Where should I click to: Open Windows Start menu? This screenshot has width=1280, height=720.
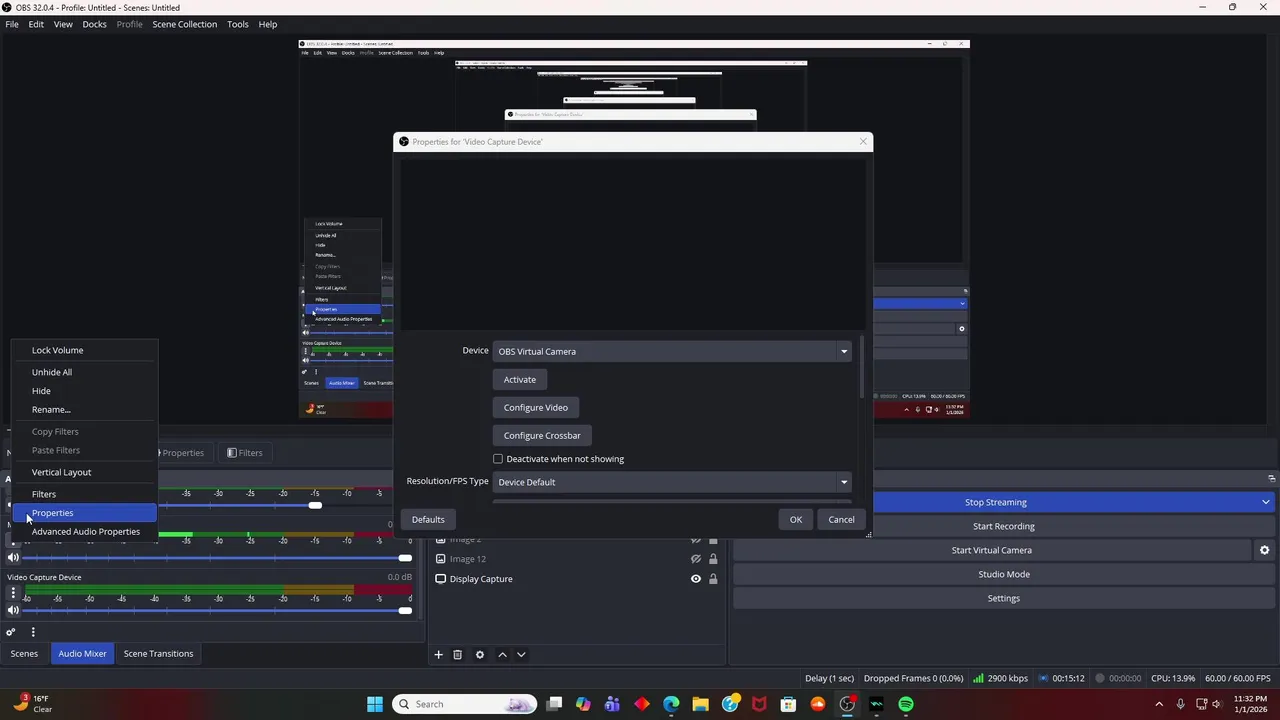tap(375, 704)
